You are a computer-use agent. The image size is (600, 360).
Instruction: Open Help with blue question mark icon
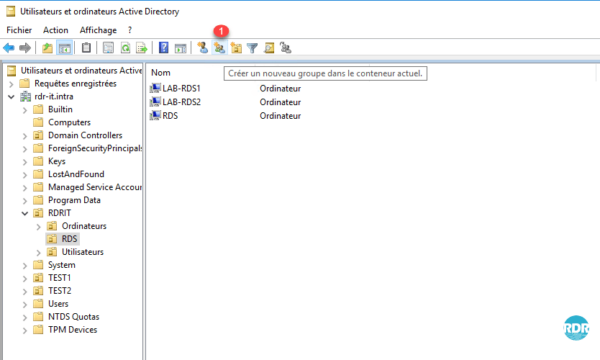click(x=164, y=48)
